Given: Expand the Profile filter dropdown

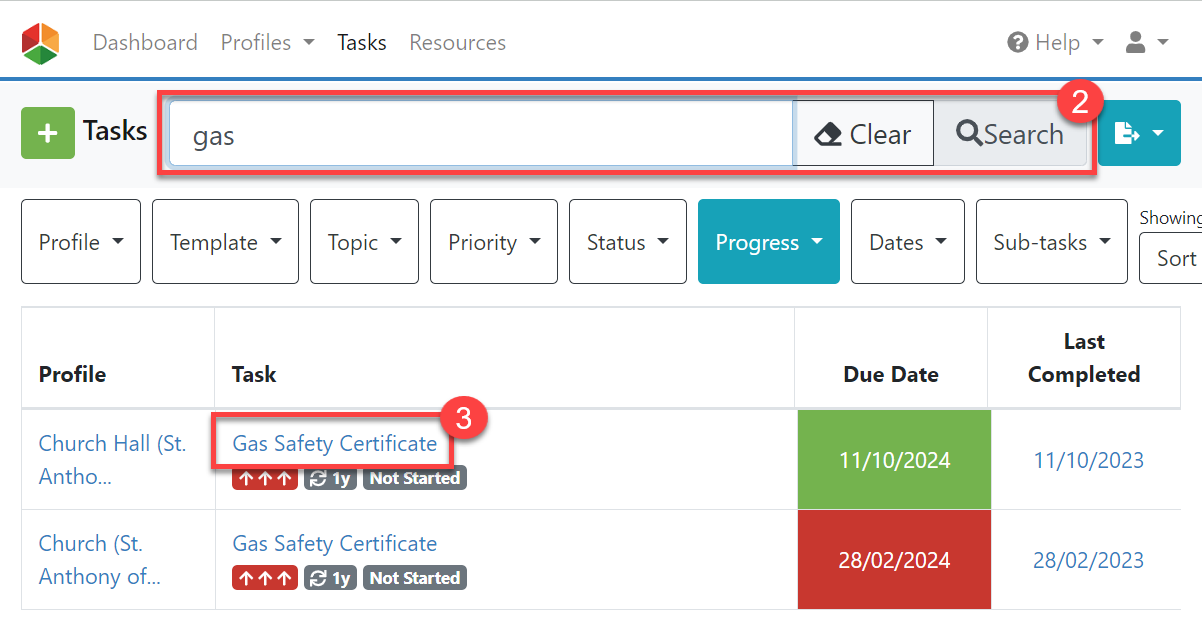Looking at the screenshot, I should 81,242.
